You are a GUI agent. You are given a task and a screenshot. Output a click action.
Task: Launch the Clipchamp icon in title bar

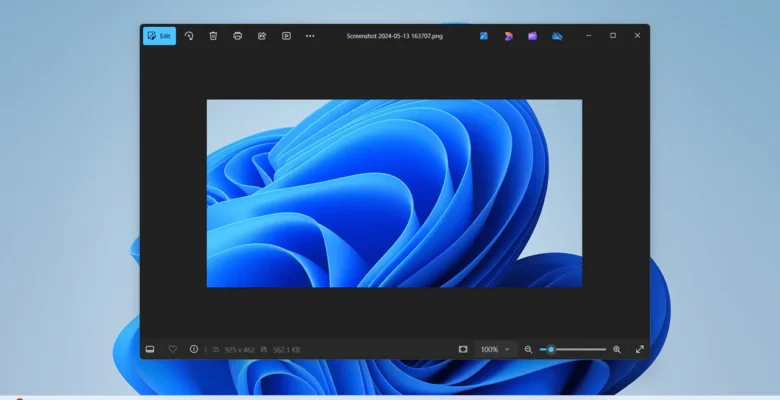533,36
